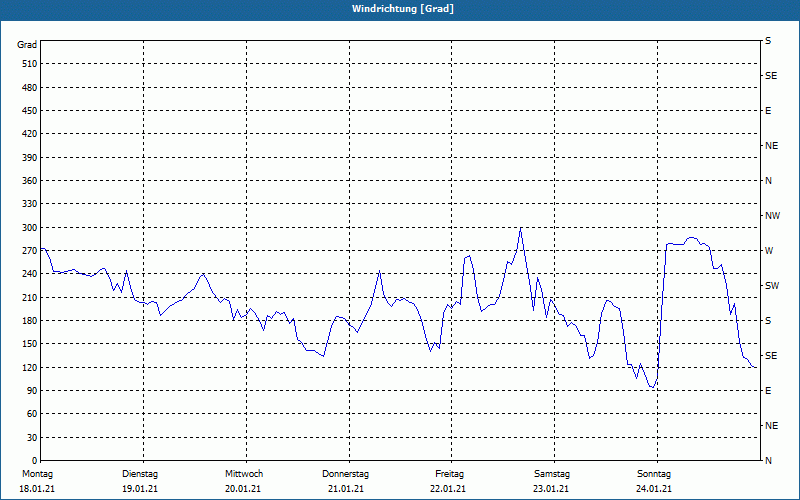Select the SE compass label beside the 480 gridline
Image resolution: width=800 pixels, height=500 pixels.
[x=771, y=76]
